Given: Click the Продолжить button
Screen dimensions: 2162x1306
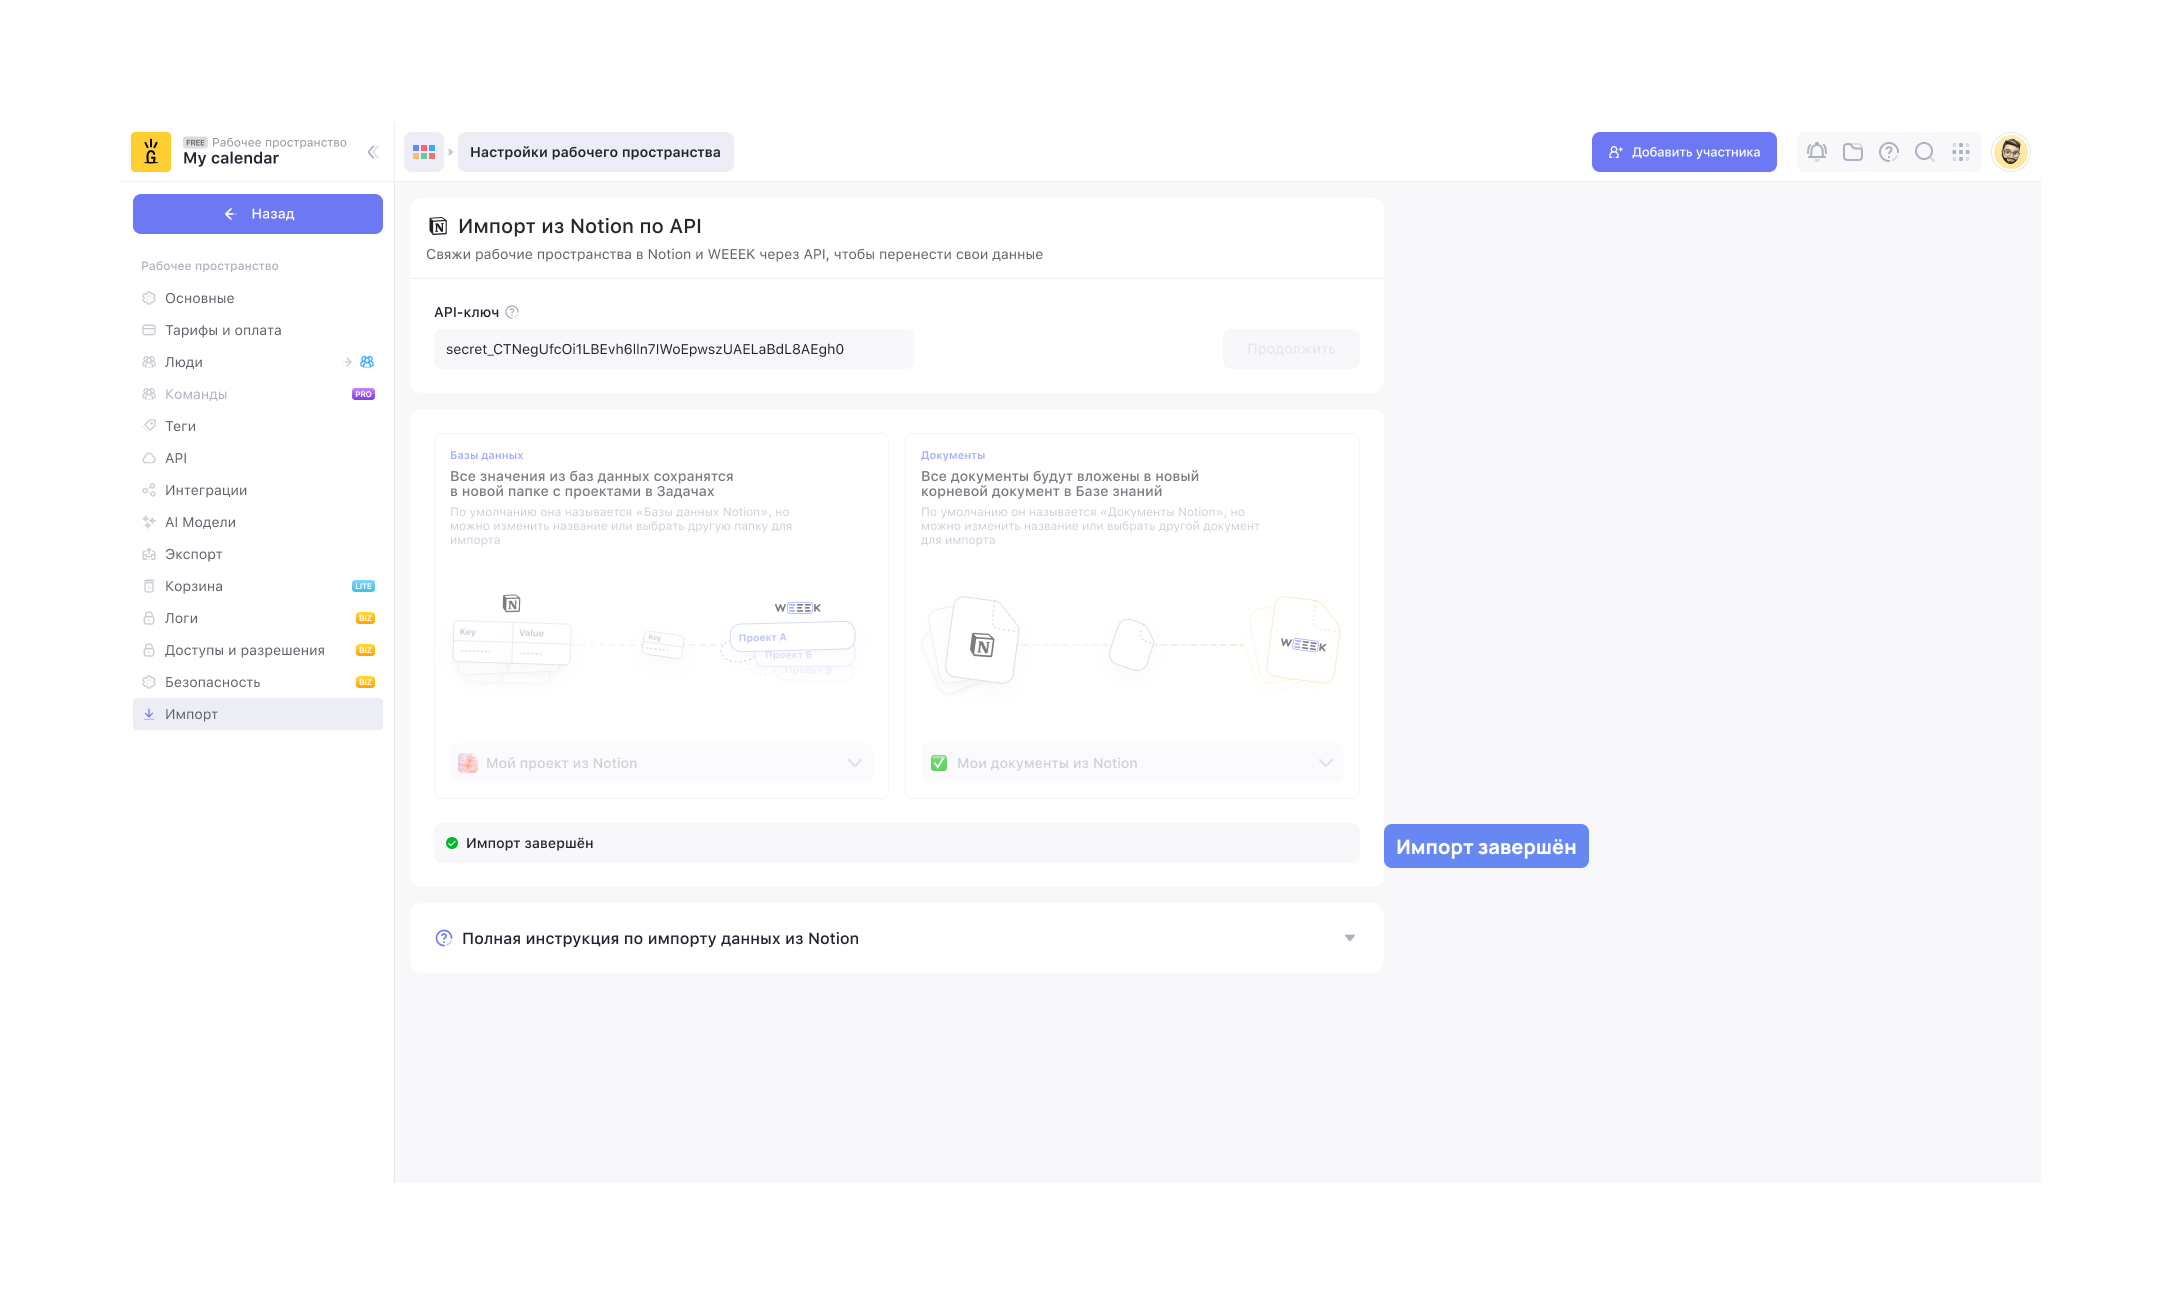Looking at the screenshot, I should coord(1290,349).
